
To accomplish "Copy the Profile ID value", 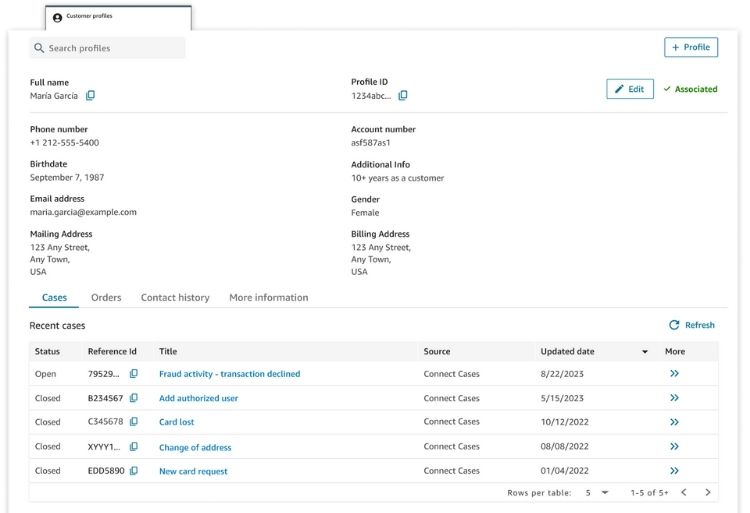I will [403, 96].
